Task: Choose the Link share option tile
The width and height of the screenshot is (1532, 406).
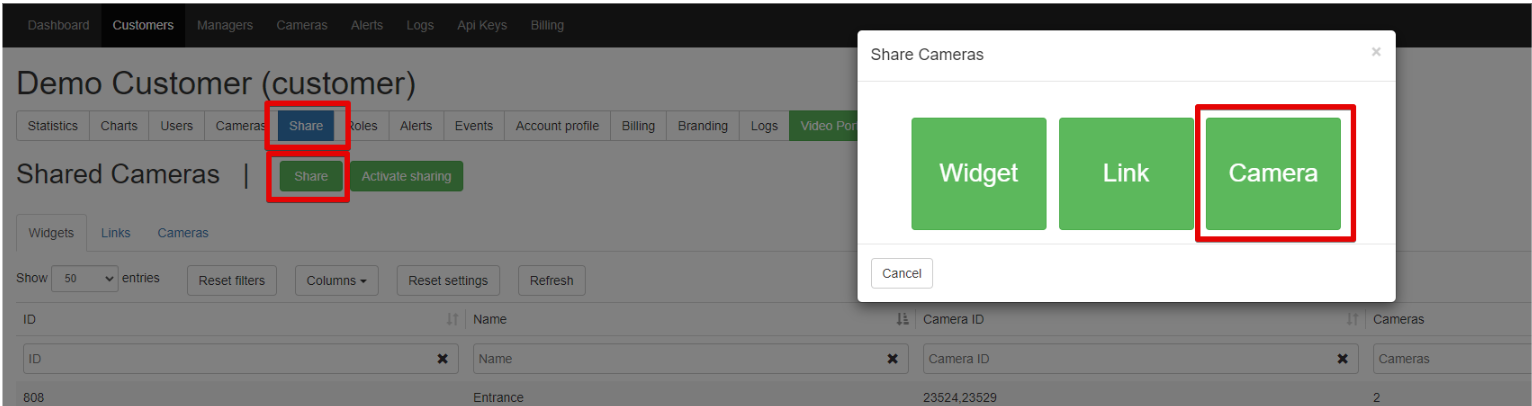Action: point(1126,173)
